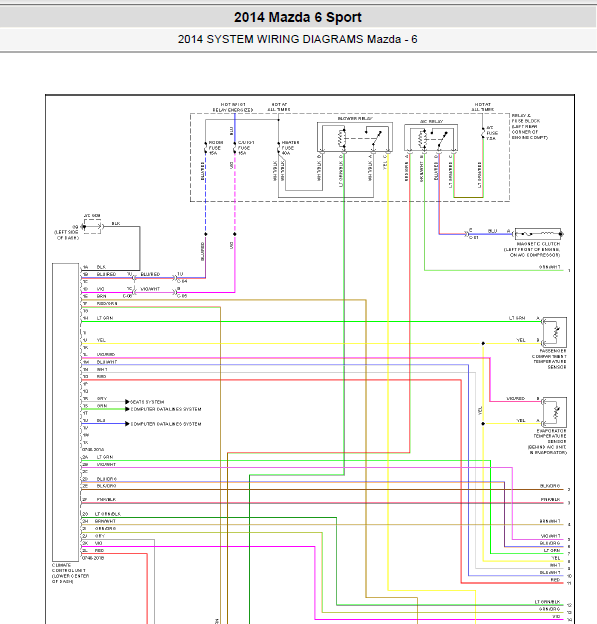Screen dimensions: 597x624
Task: Click pin 2I GRN/ORG wire label
Action: (105, 528)
